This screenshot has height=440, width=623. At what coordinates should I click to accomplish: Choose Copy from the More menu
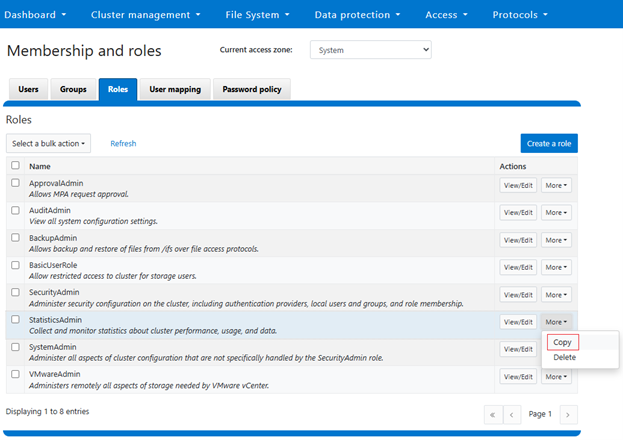(563, 342)
